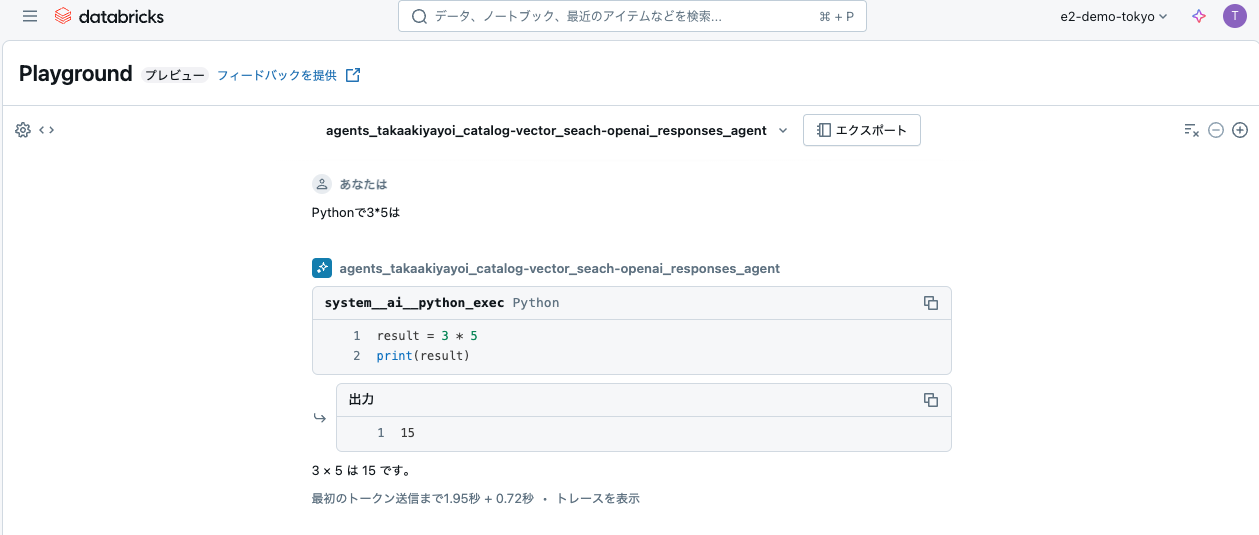Click the Databricks logo
This screenshot has height=535, width=1259.
[x=109, y=16]
